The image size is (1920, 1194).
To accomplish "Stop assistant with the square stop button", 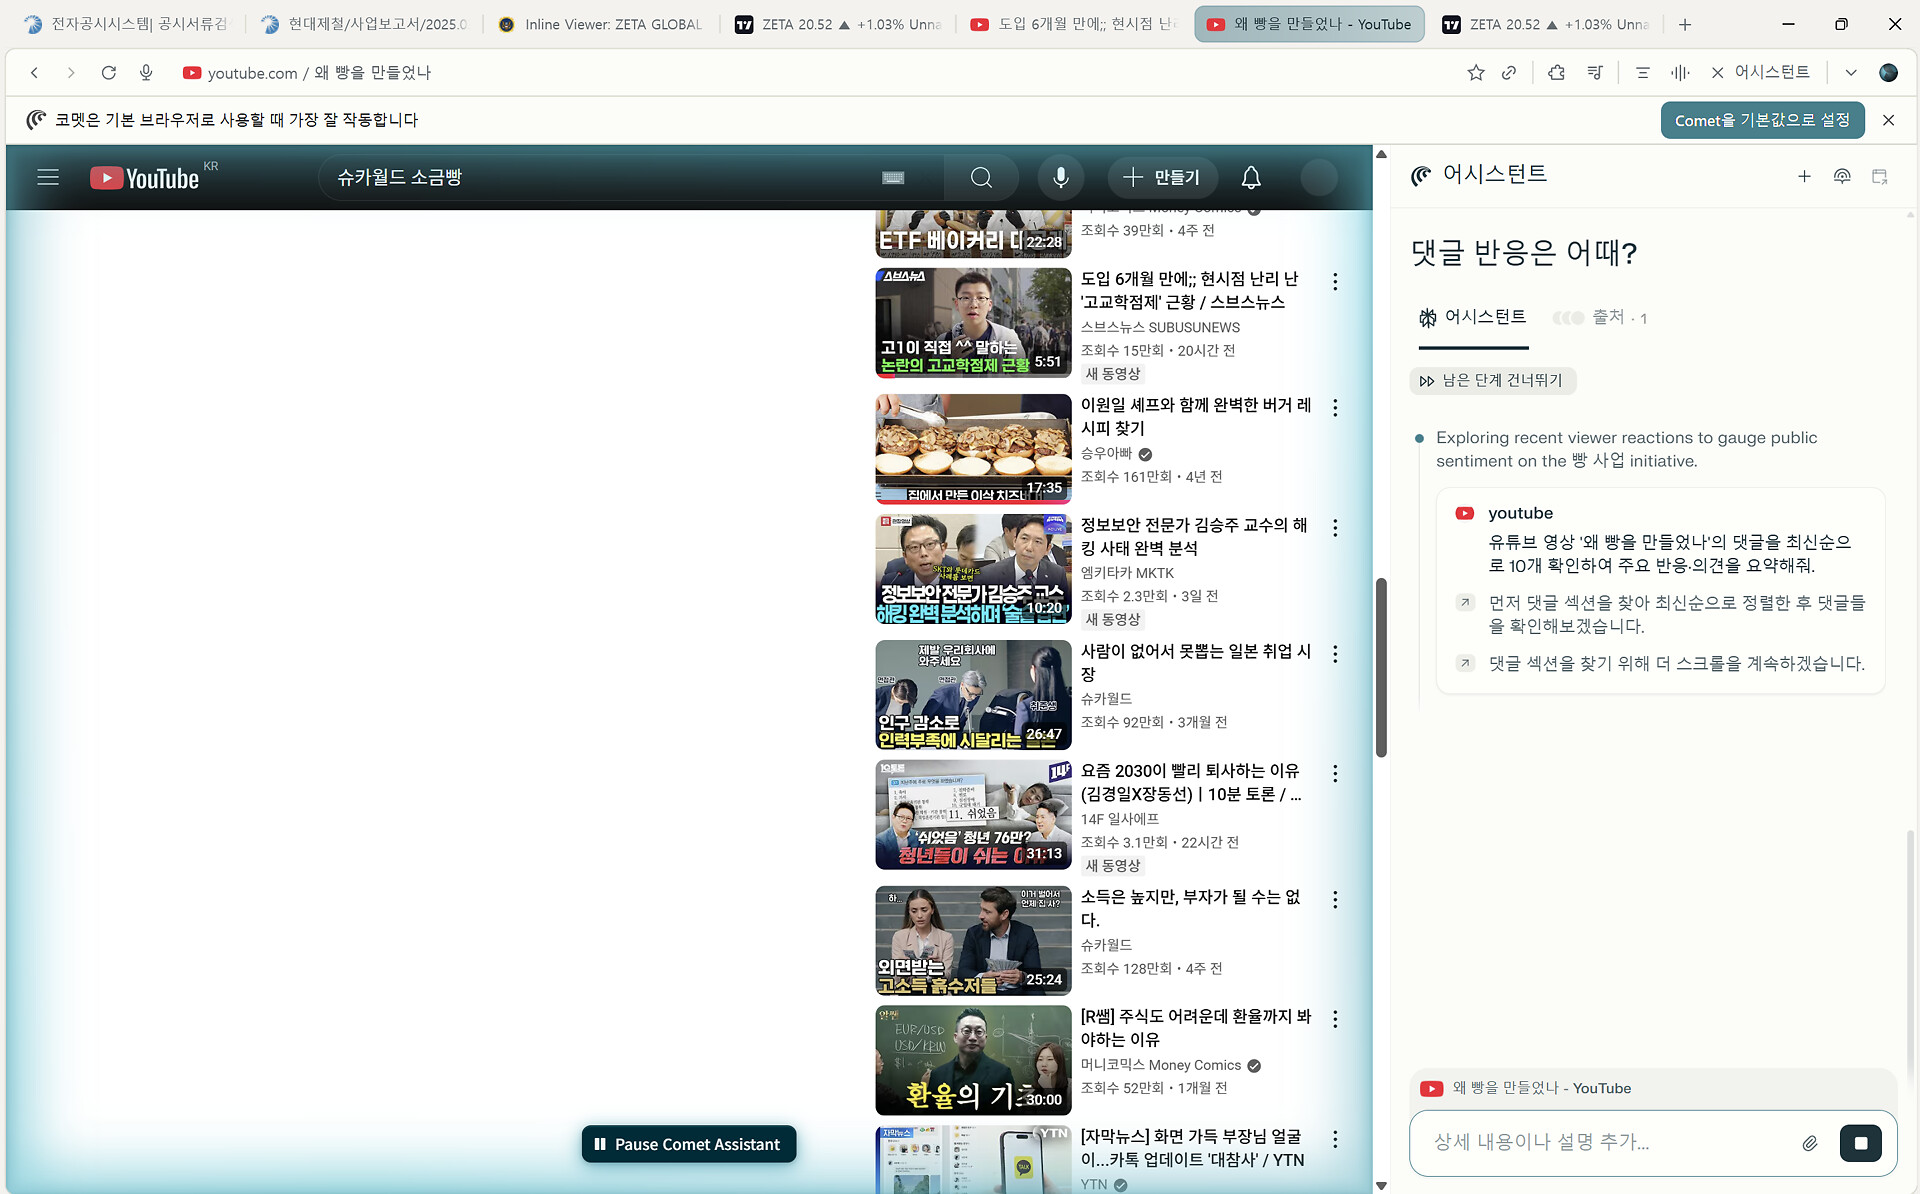I will pos(1860,1143).
